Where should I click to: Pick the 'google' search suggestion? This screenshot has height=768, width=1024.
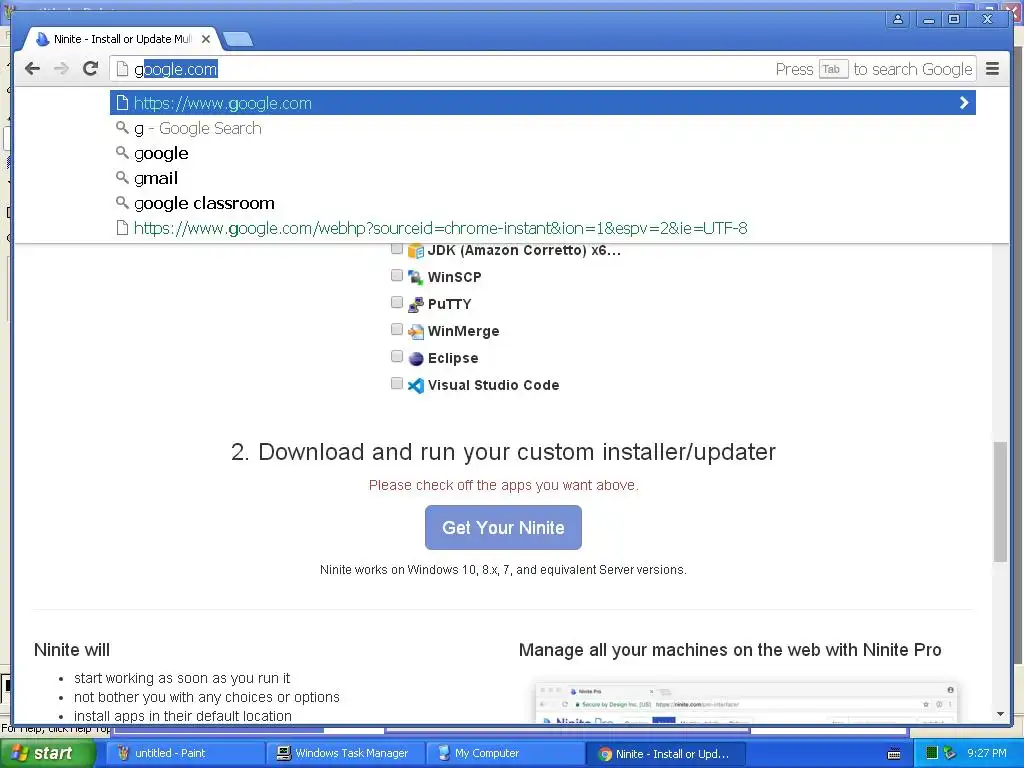click(x=543, y=153)
